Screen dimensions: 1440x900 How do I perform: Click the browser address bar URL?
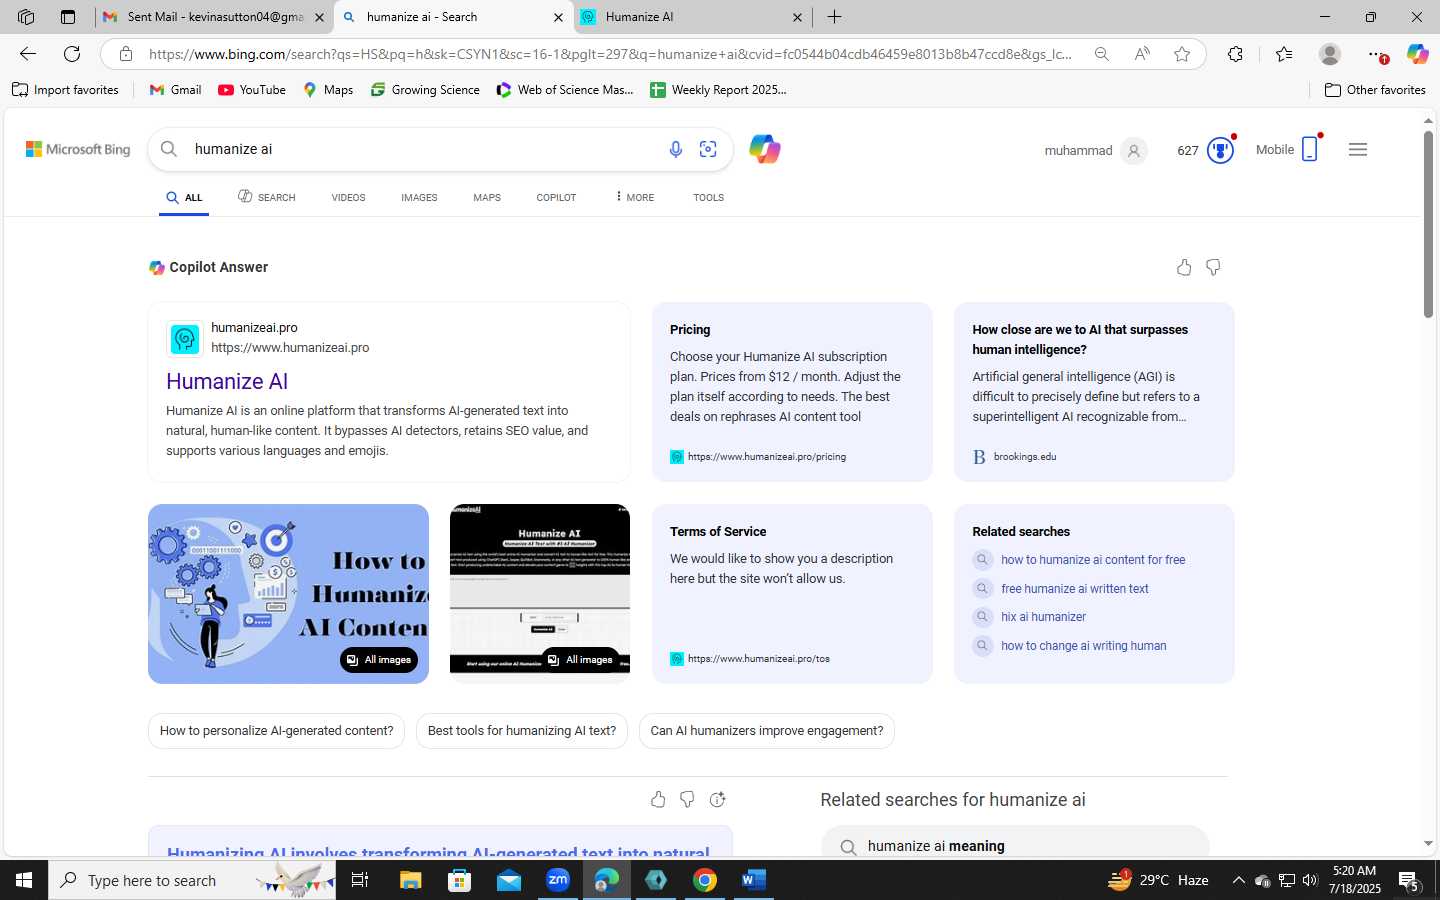610,54
